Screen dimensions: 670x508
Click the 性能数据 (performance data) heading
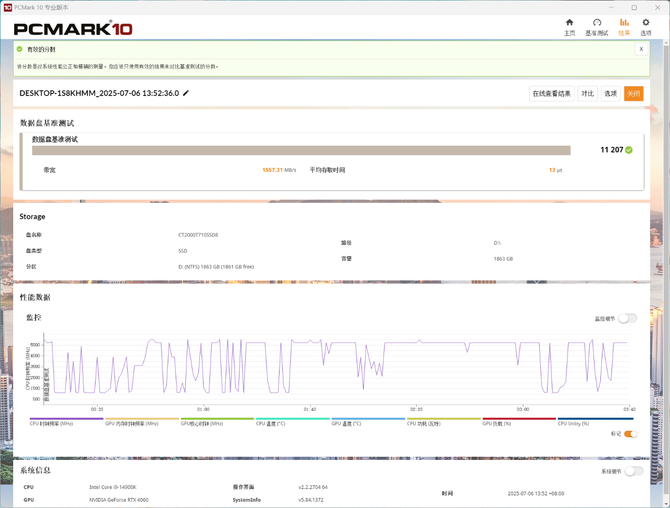coord(35,297)
